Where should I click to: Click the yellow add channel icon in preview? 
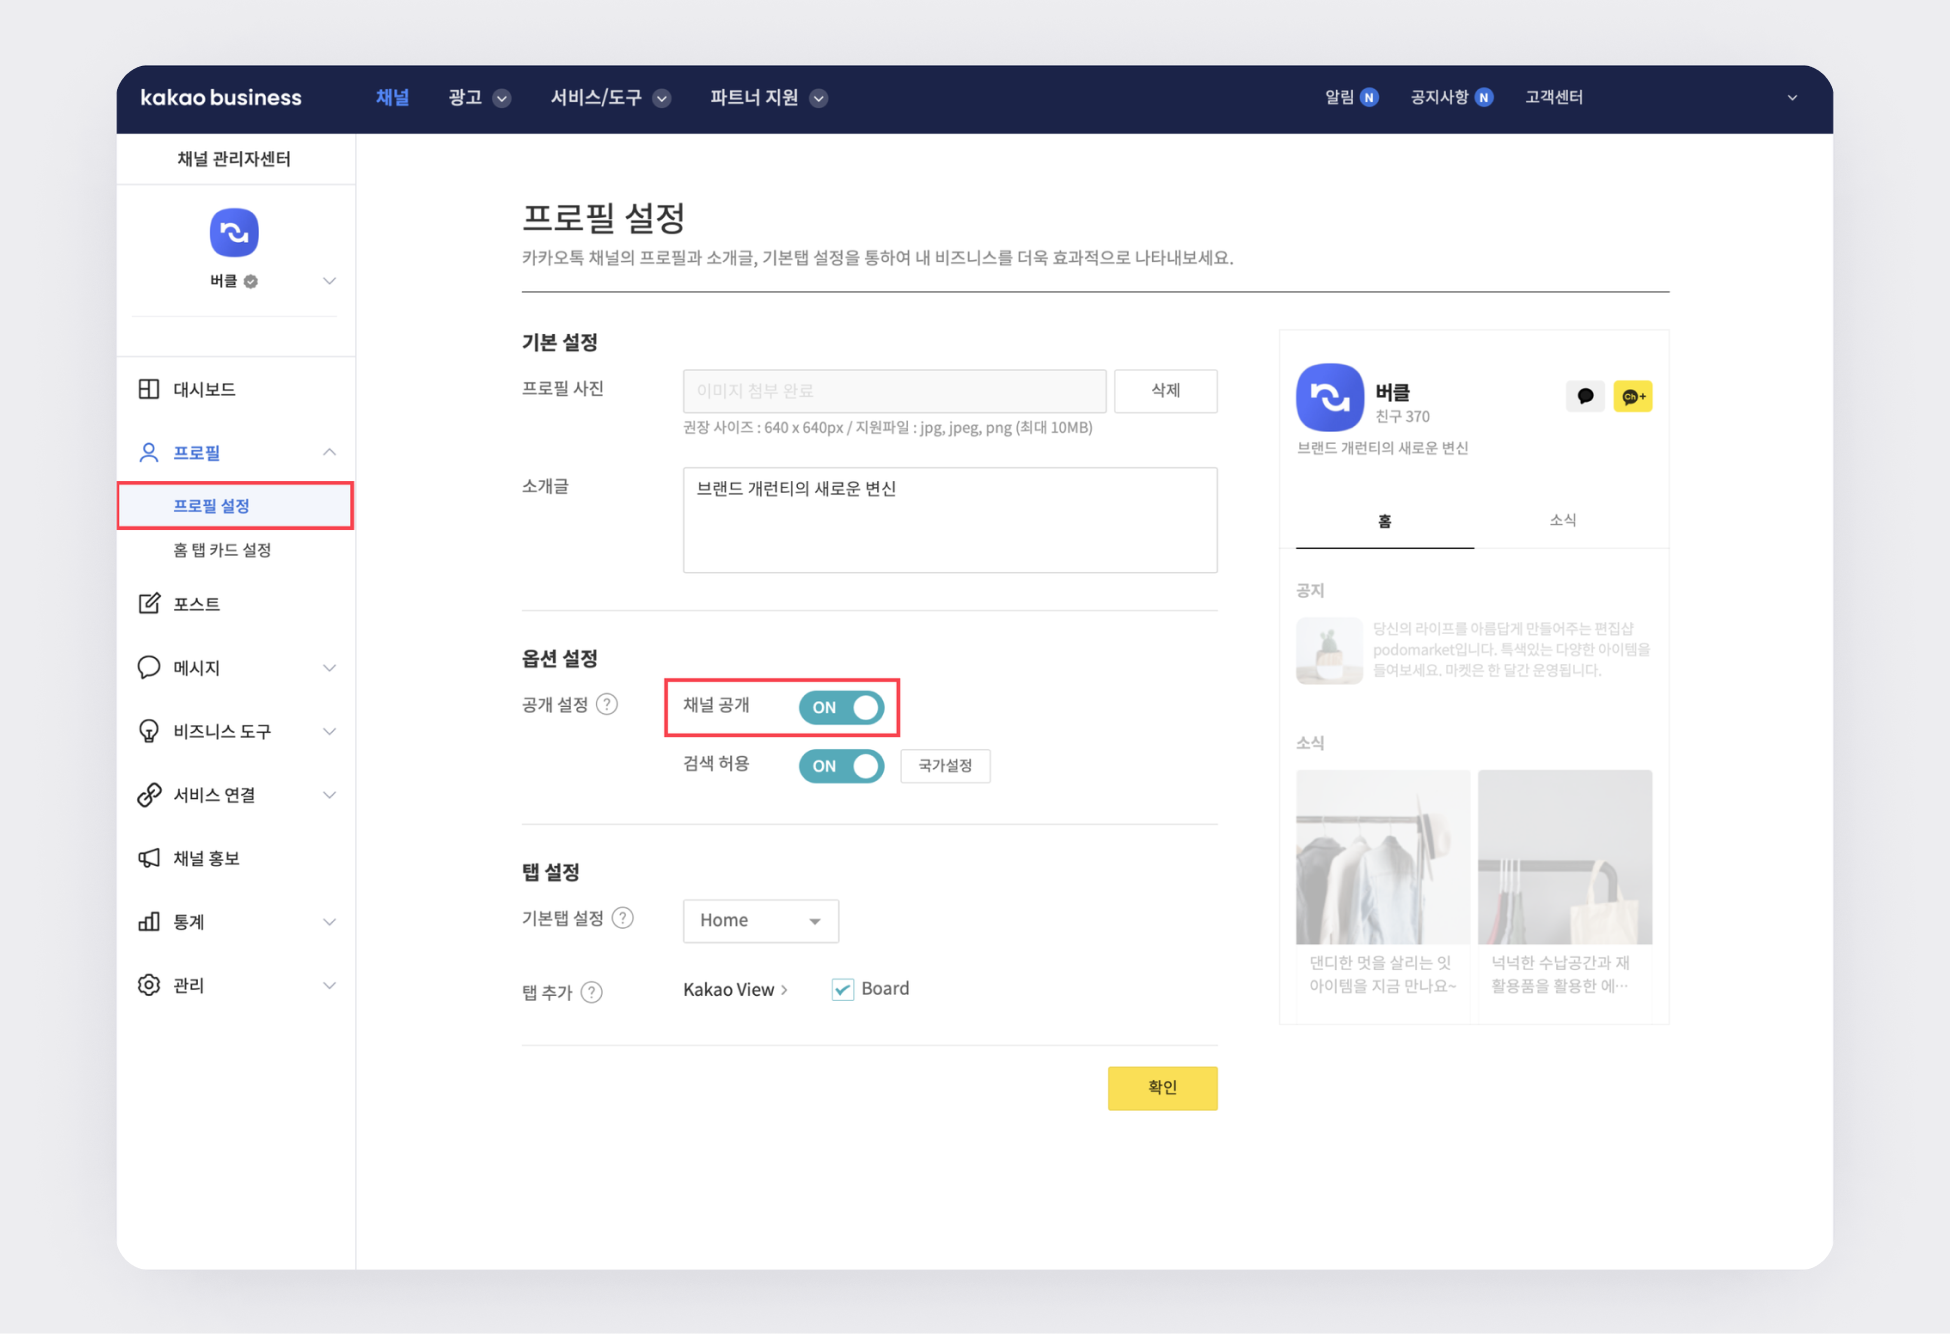[1632, 397]
